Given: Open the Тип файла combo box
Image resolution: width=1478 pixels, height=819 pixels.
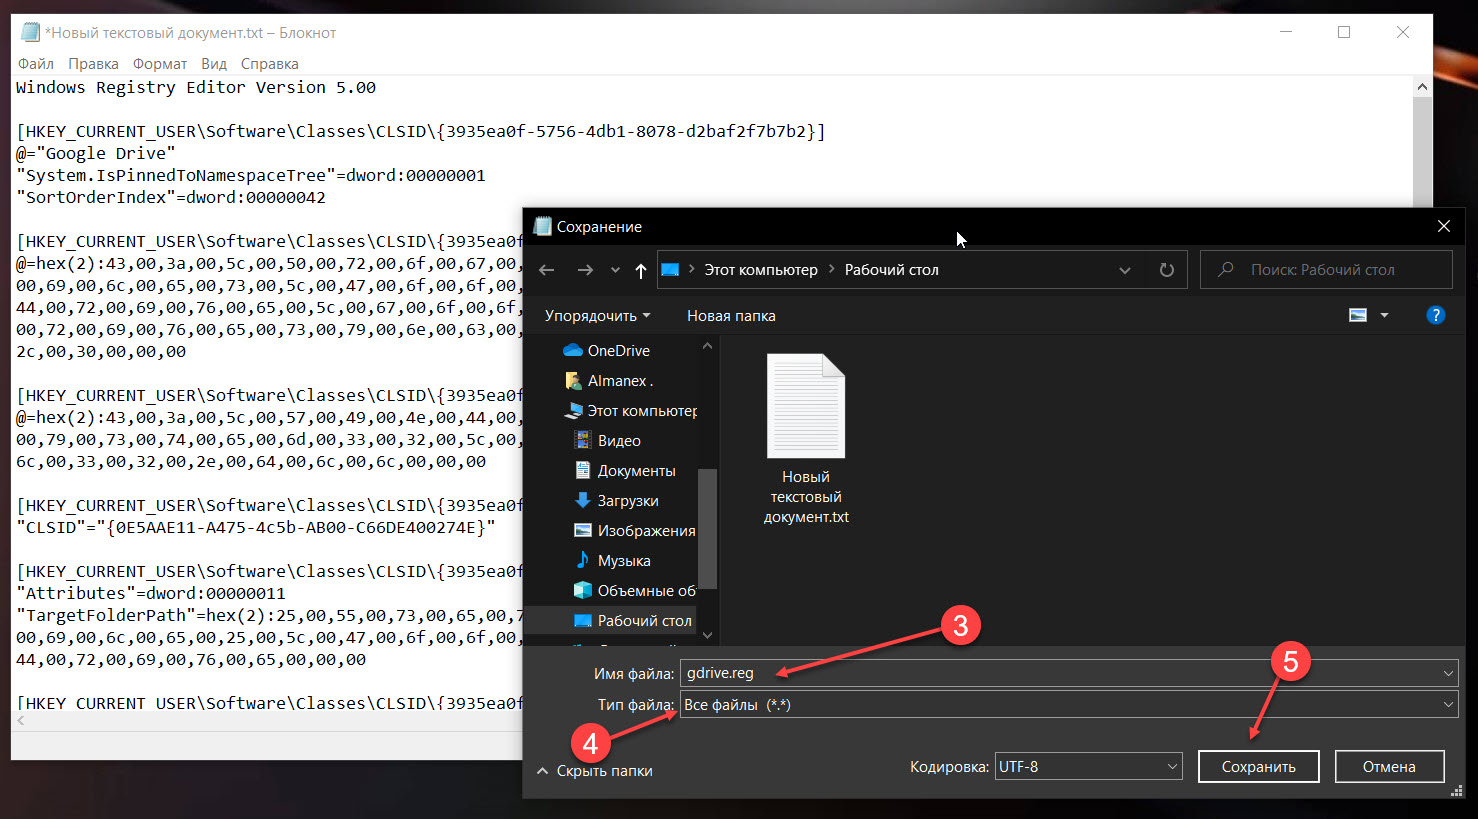Looking at the screenshot, I should pyautogui.click(x=1069, y=705).
